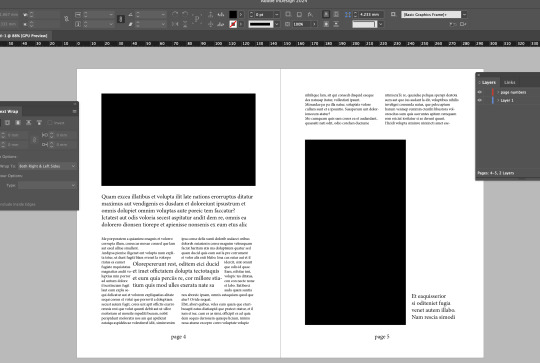The height and width of the screenshot is (363, 540).
Task: Toggle the active constrain scale button
Action: click(121, 19)
